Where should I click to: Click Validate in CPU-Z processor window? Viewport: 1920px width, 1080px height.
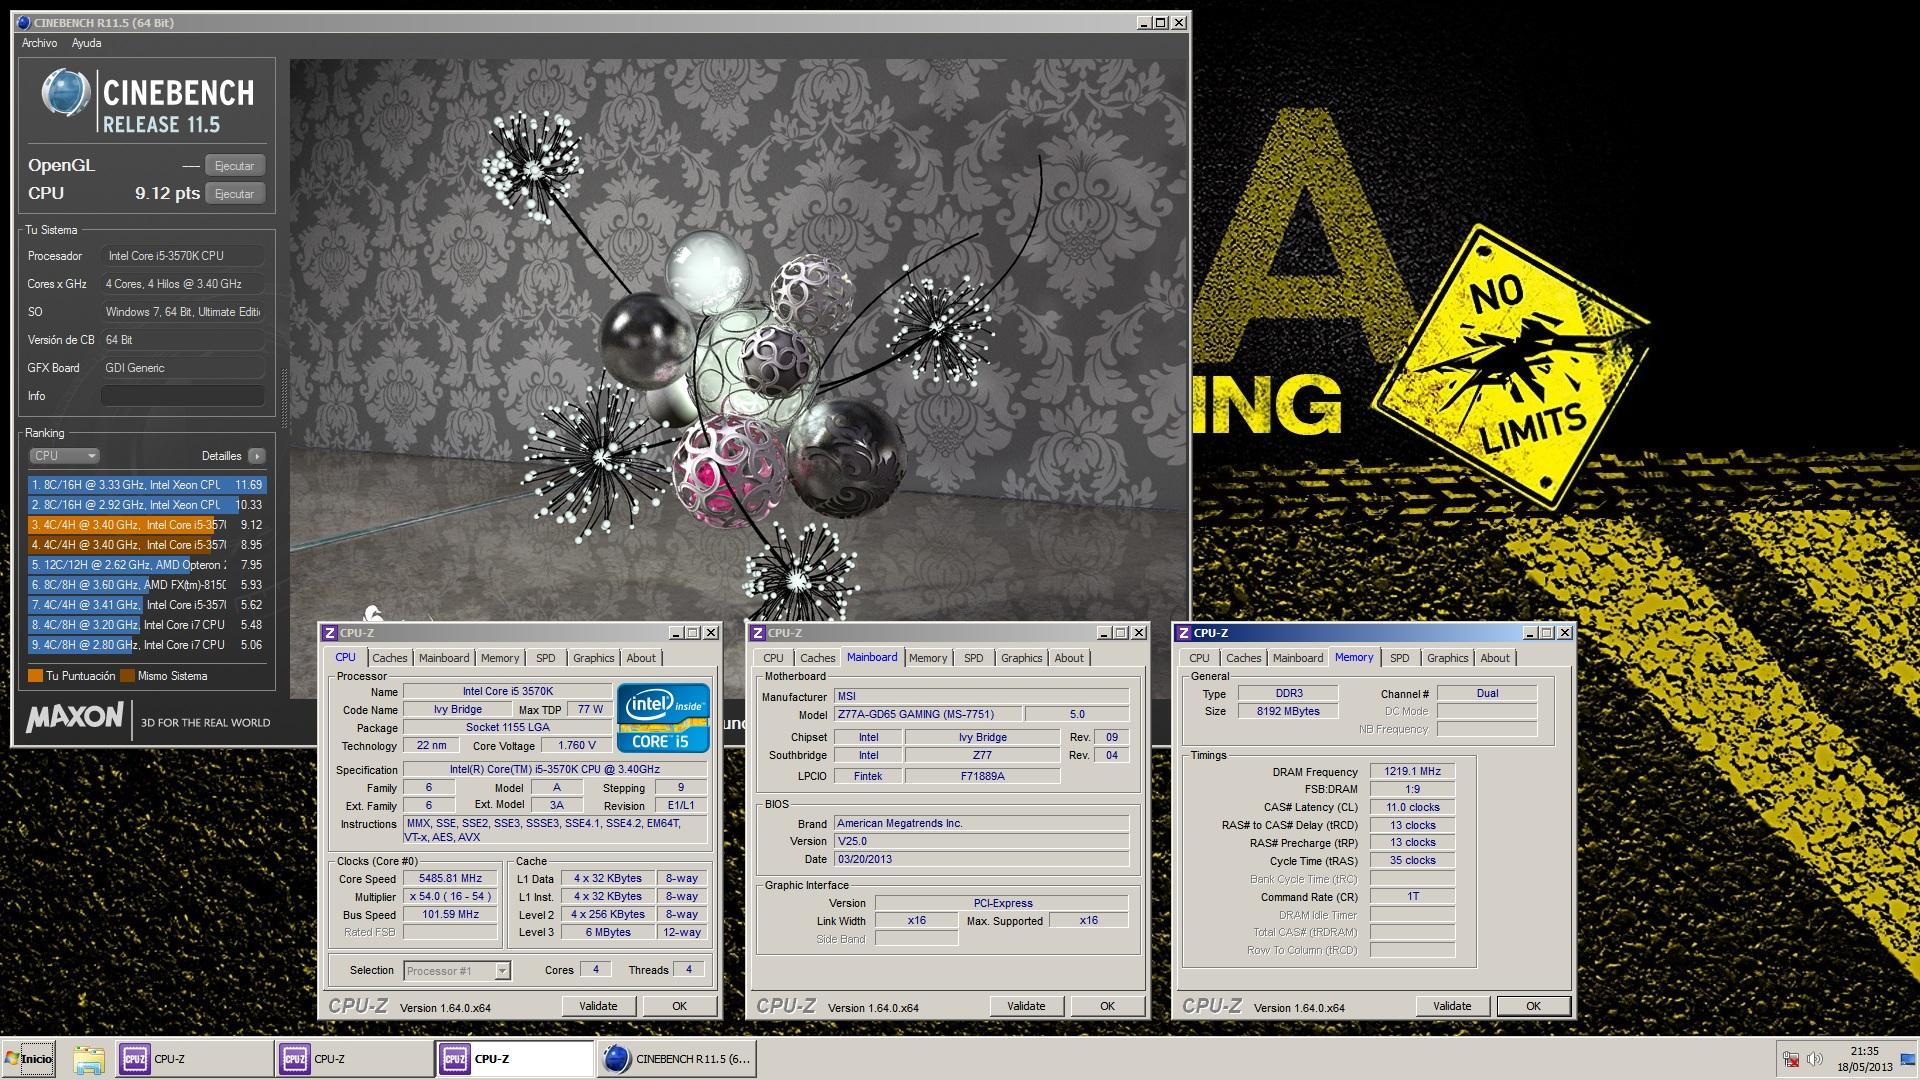pos(598,1006)
